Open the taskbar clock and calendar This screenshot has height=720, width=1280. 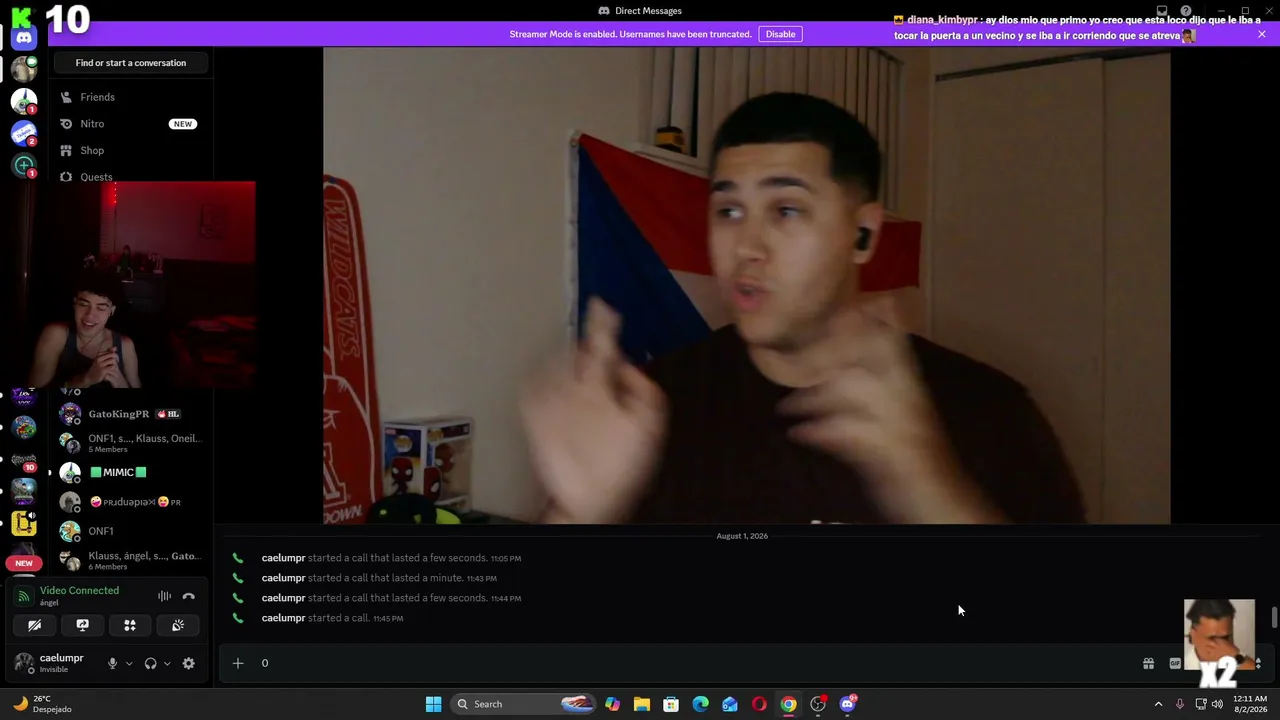click(1250, 704)
